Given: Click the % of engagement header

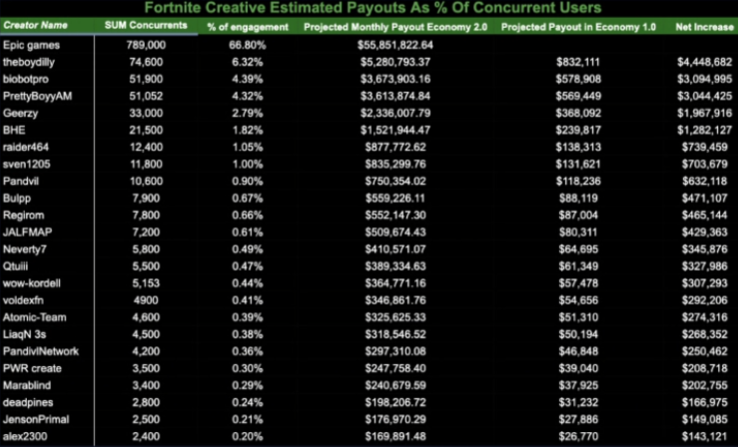Looking at the screenshot, I should [x=248, y=27].
